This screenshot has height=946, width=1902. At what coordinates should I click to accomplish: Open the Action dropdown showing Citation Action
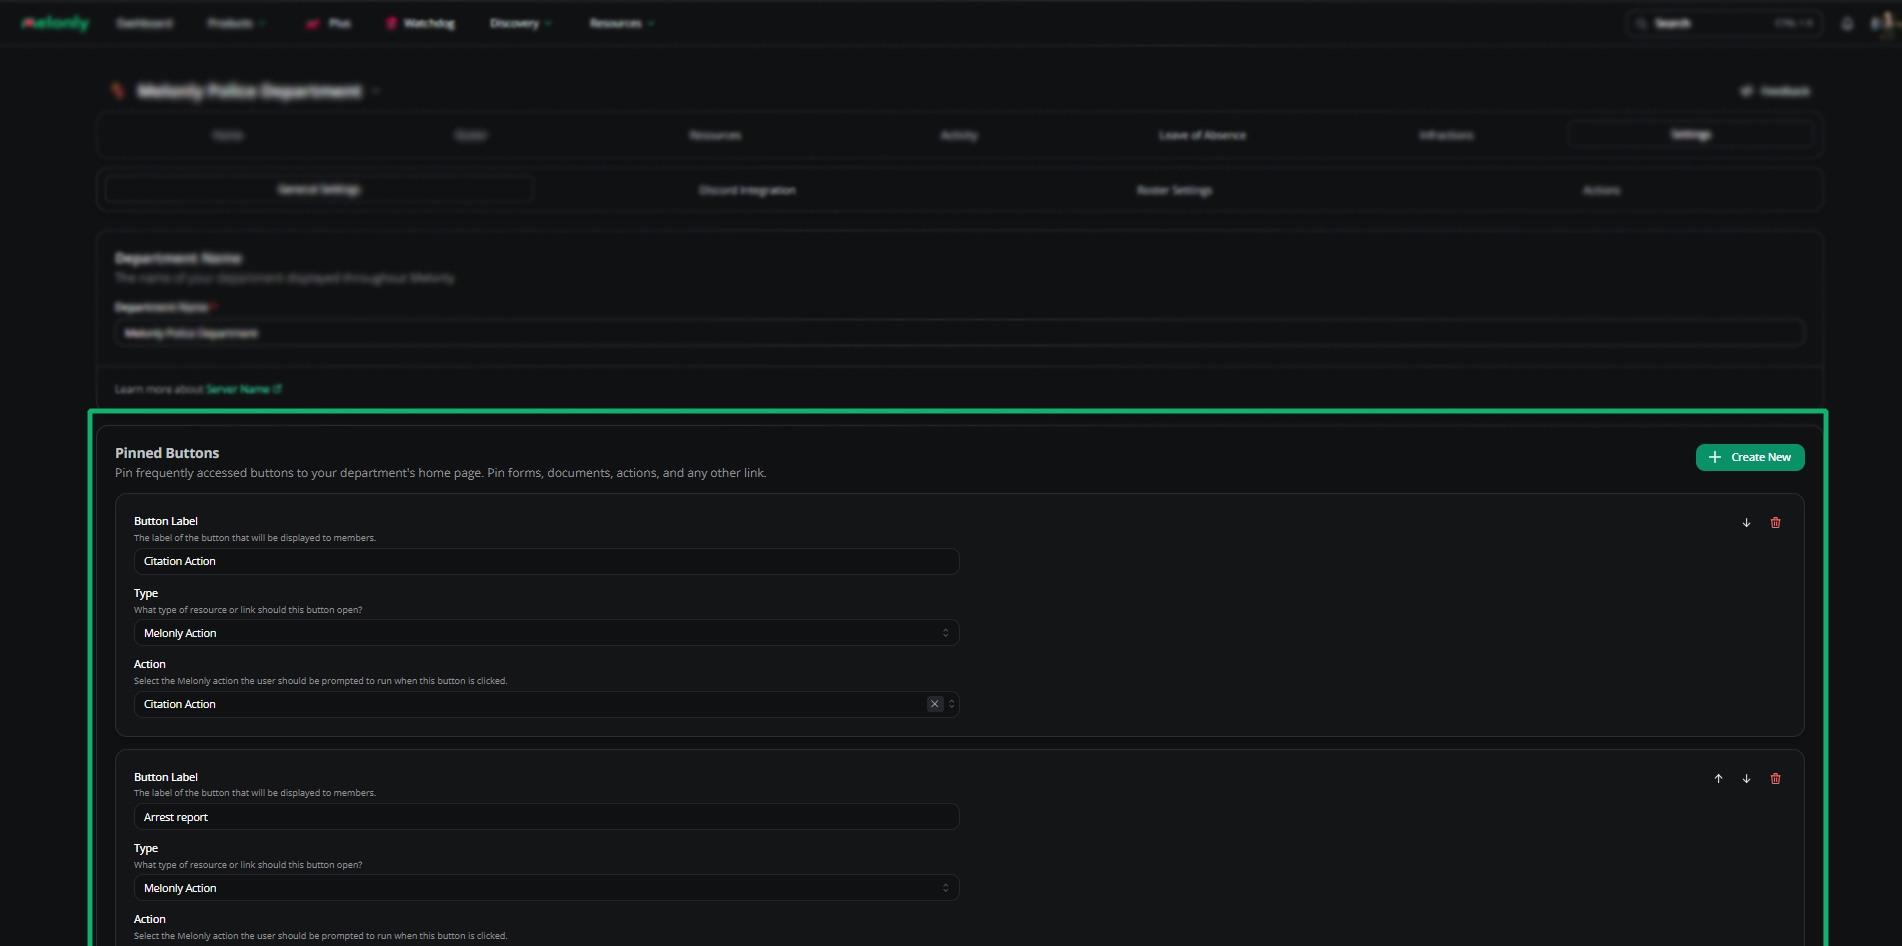point(546,704)
